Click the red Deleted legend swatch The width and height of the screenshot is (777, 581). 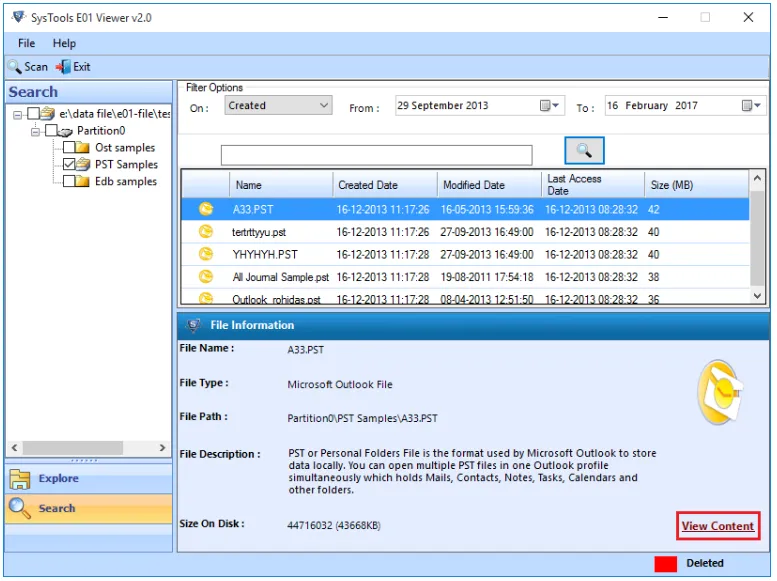[x=666, y=564]
